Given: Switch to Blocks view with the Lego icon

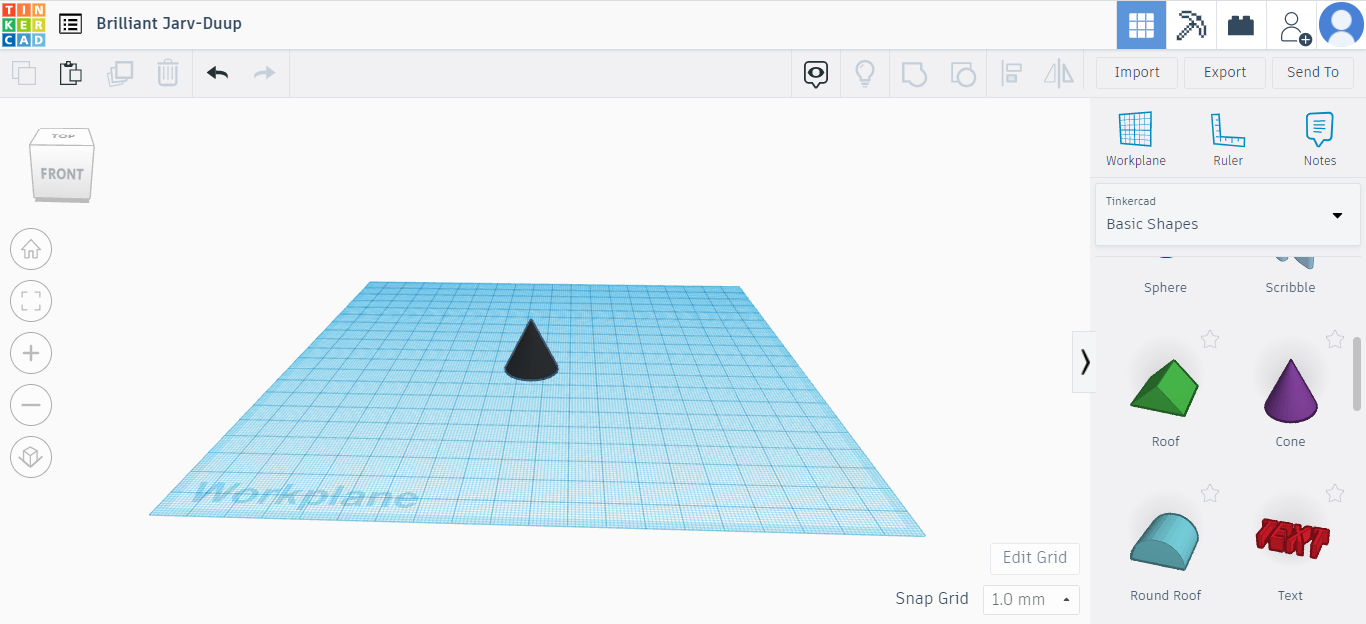Looking at the screenshot, I should pos(1240,25).
